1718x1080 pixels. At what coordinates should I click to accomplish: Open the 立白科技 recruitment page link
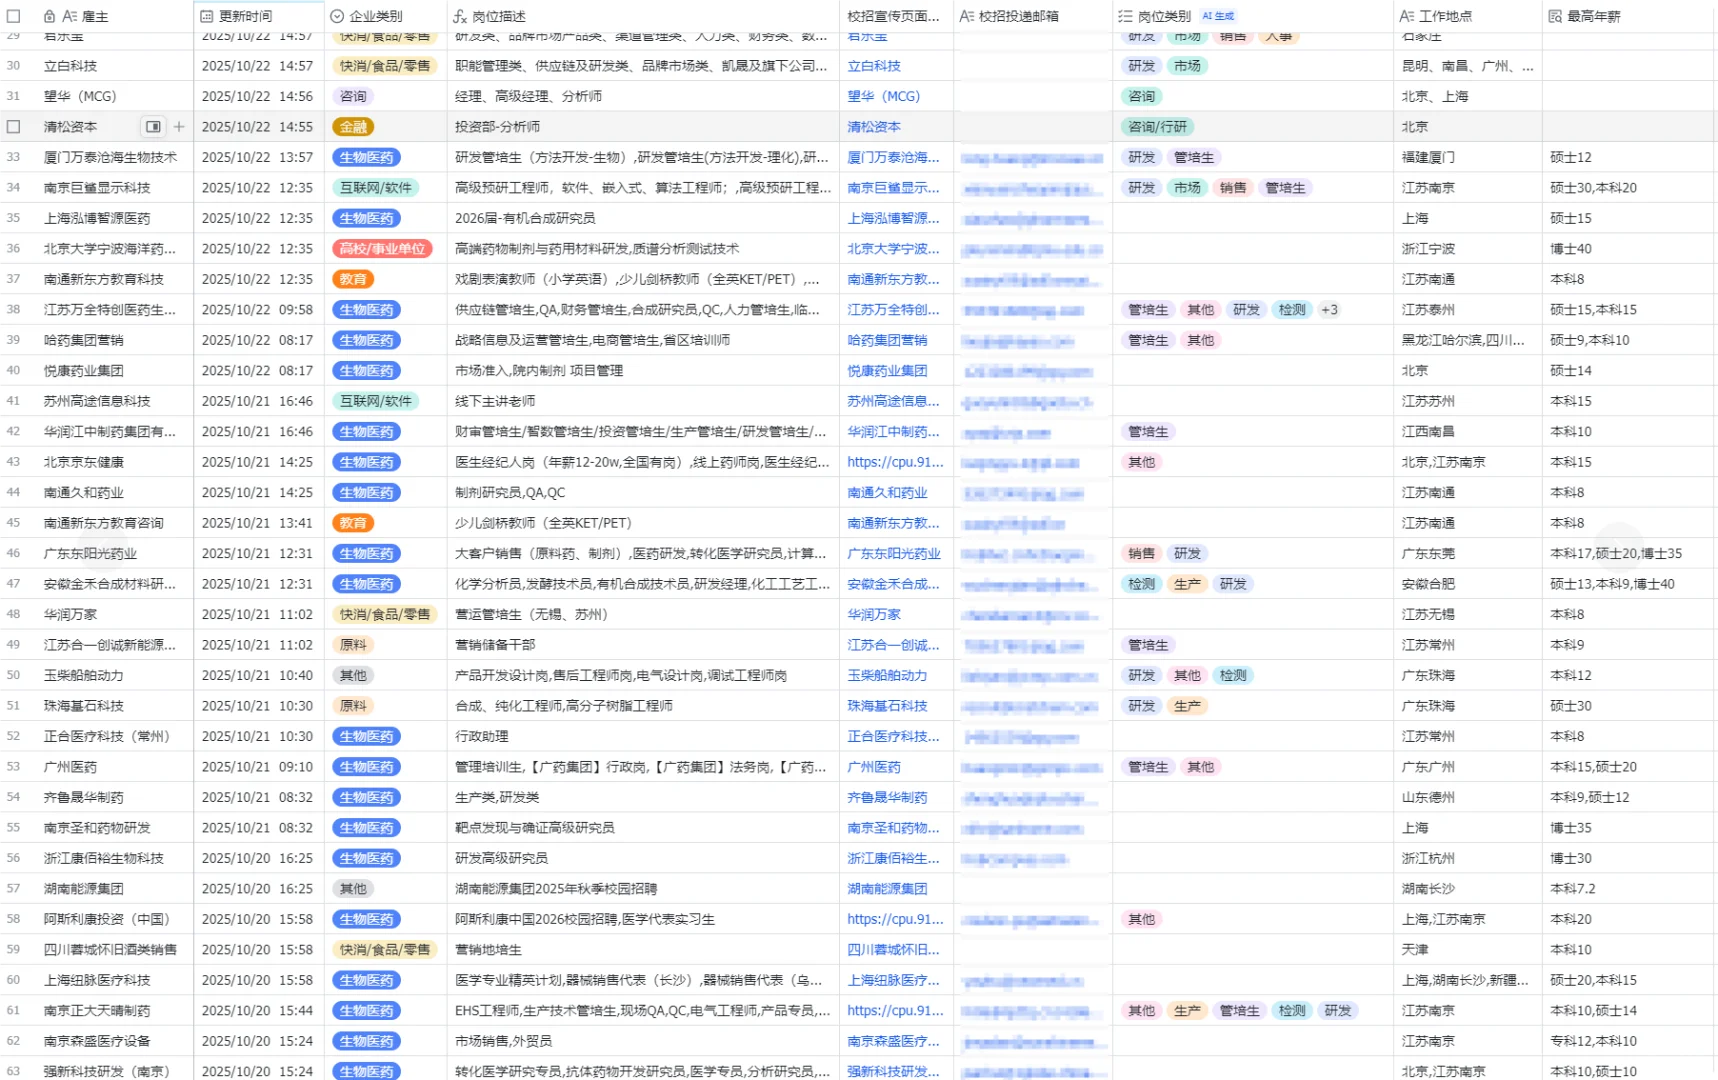click(x=874, y=66)
